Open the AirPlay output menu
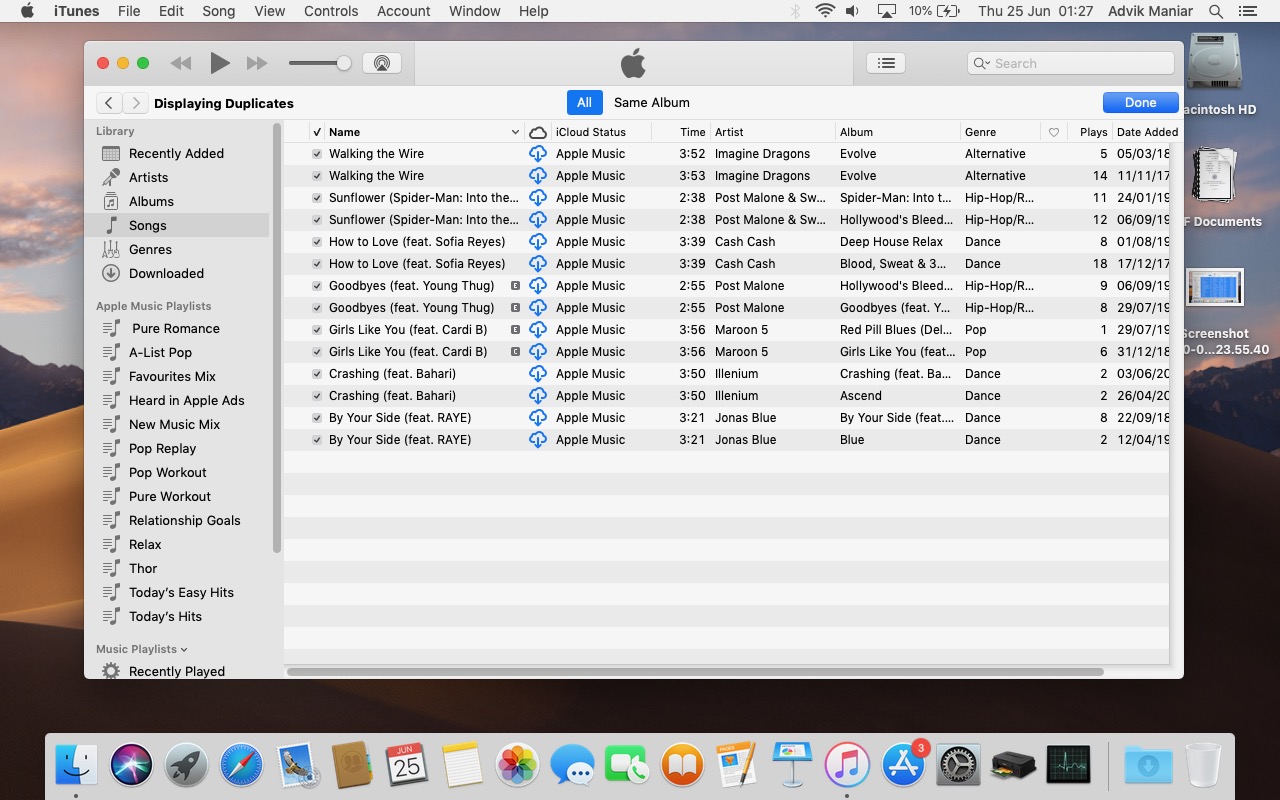The height and width of the screenshot is (800, 1280). (381, 63)
